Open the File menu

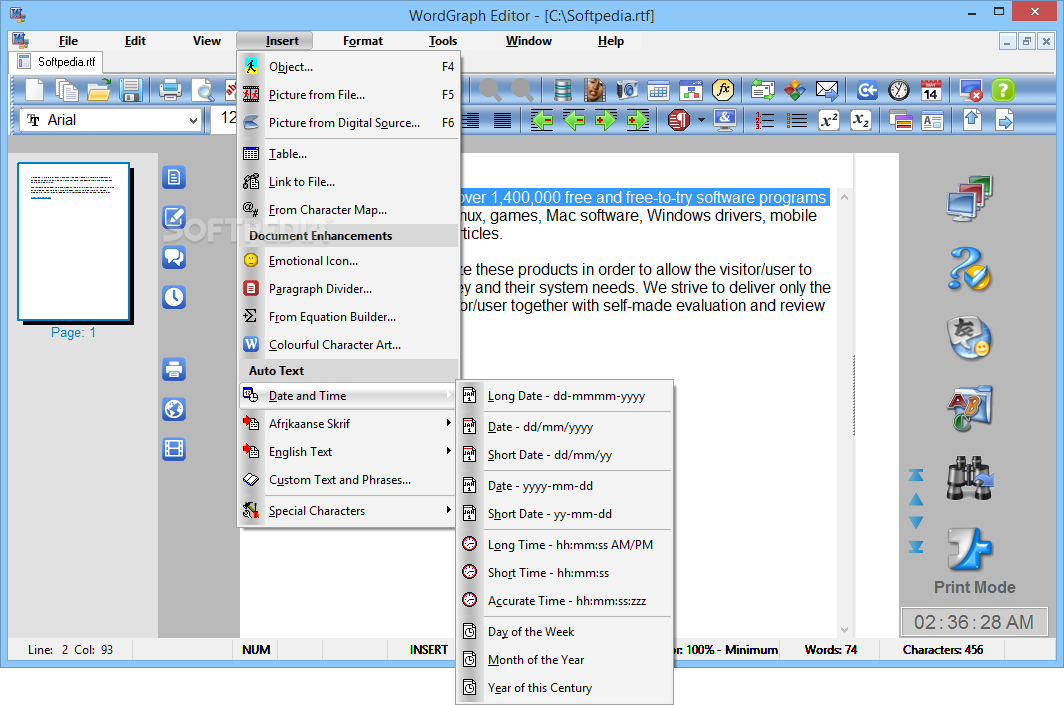click(68, 41)
